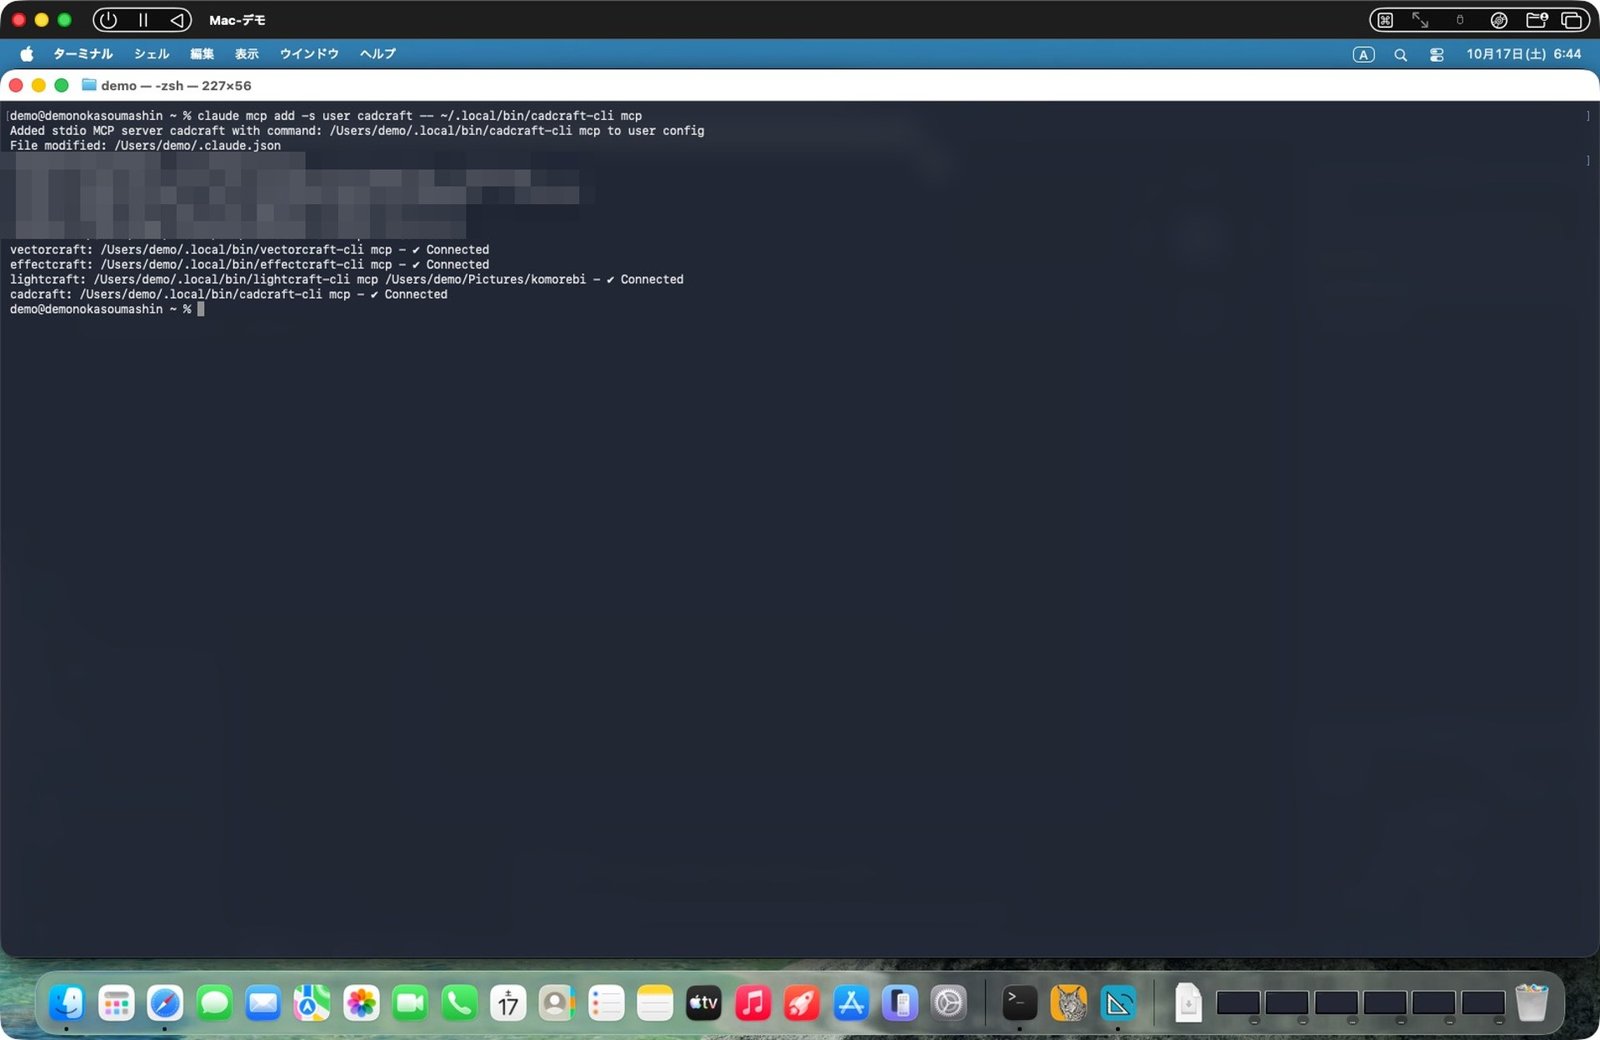This screenshot has width=1600, height=1040.
Task: Toggle capture input command-key icon
Action: click(1385, 20)
